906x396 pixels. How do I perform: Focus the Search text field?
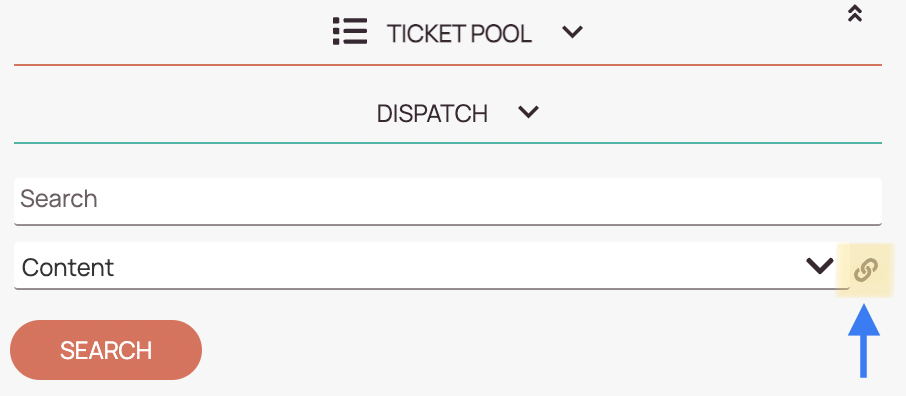click(448, 201)
